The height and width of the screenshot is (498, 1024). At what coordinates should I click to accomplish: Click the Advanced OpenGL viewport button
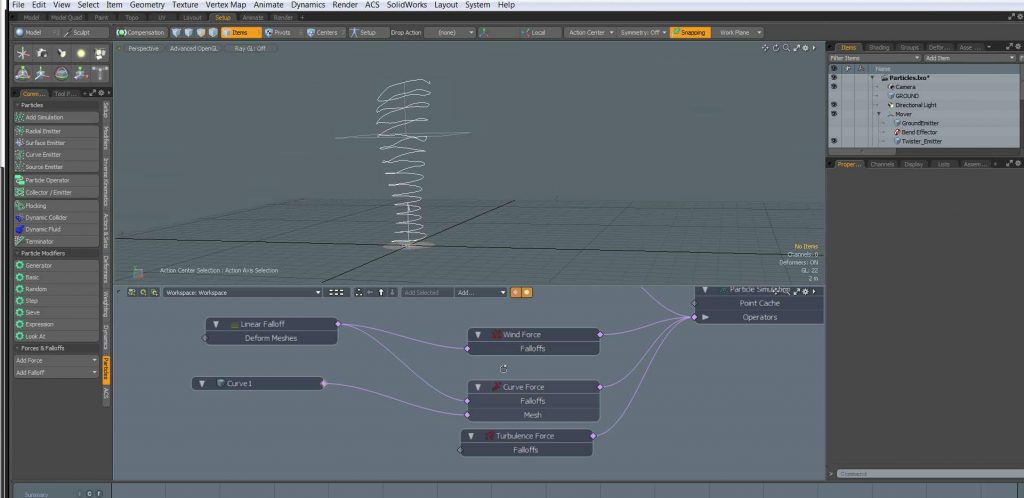click(192, 48)
